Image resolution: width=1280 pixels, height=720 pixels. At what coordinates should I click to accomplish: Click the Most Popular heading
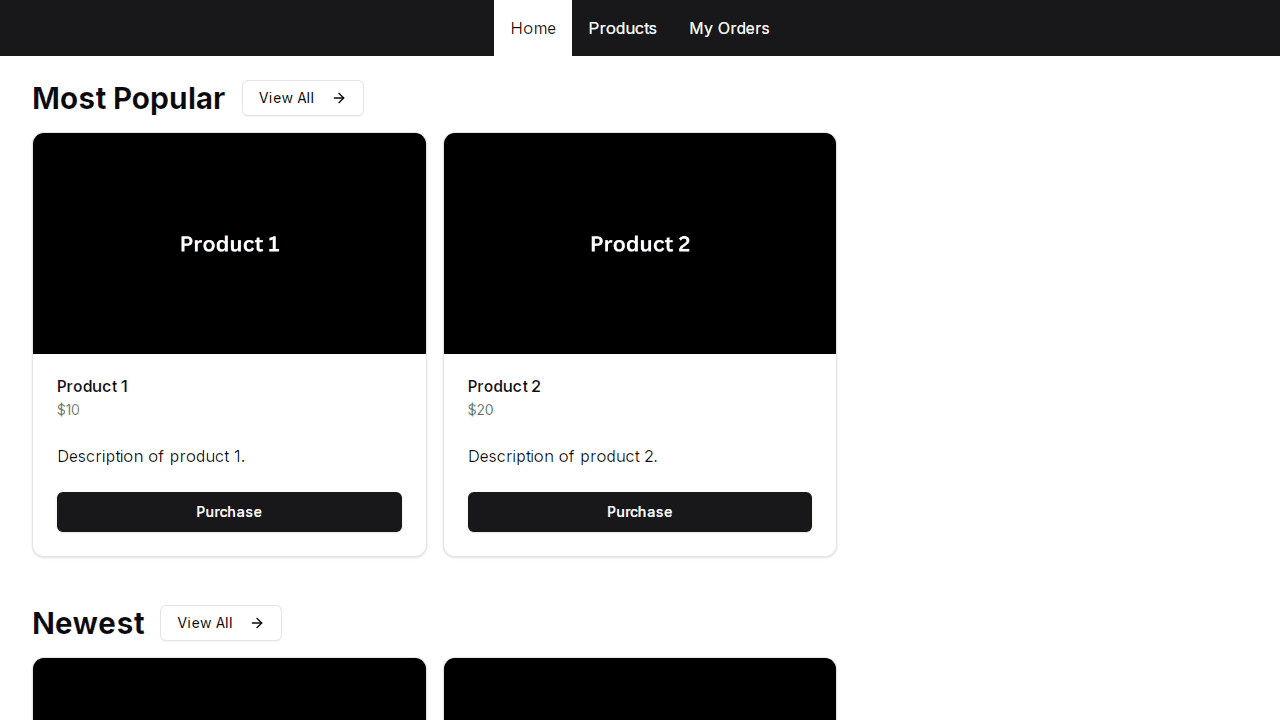(128, 98)
